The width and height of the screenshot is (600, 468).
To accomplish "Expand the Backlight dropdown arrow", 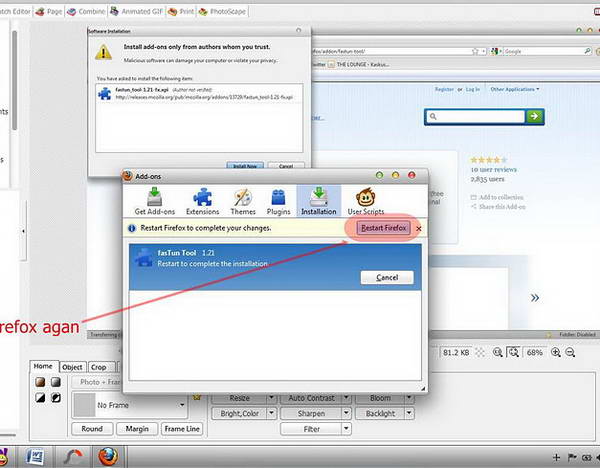I will [409, 414].
